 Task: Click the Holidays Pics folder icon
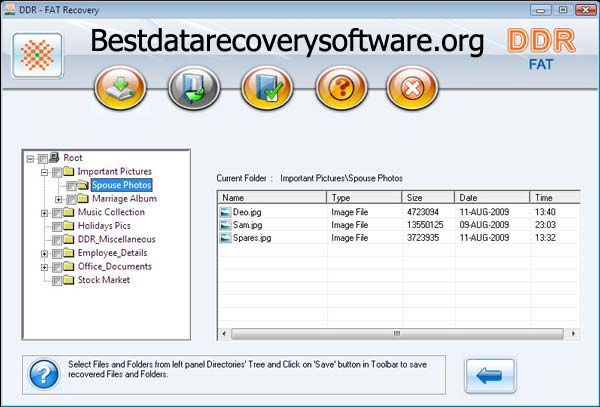(x=68, y=226)
